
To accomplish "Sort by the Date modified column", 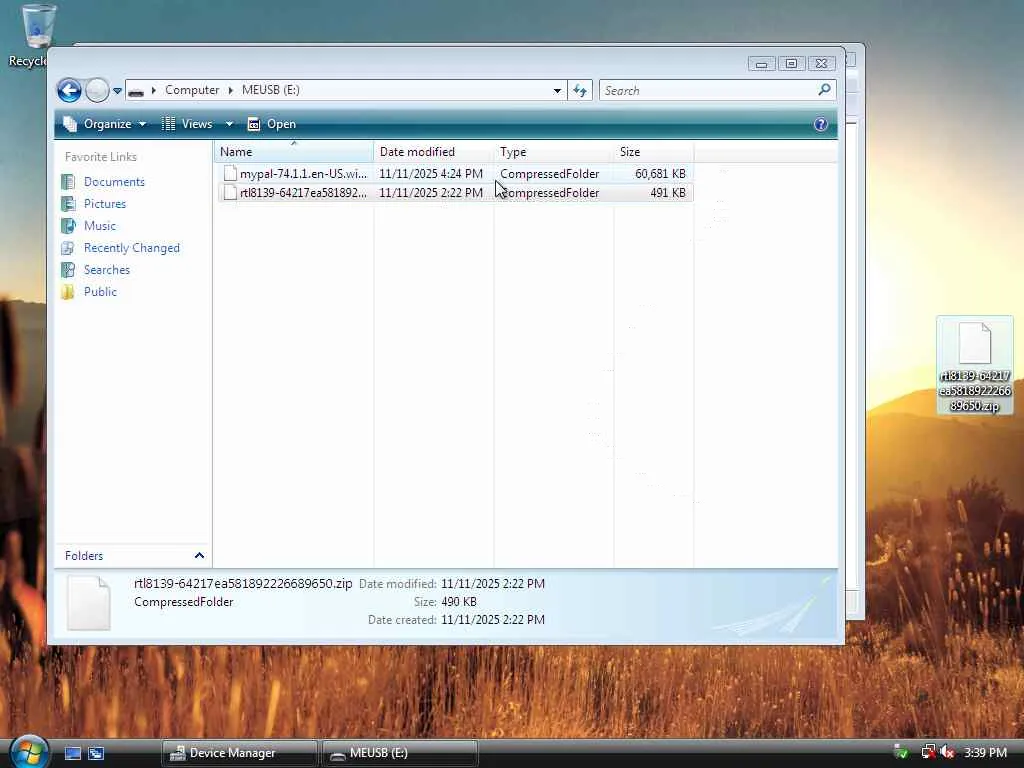I will coord(434,152).
